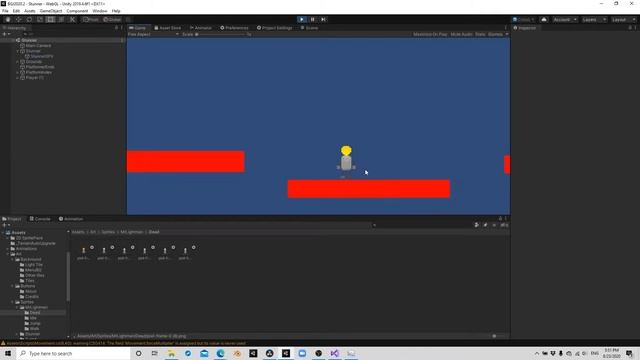Open the Free Aspect dropdown

(153, 34)
